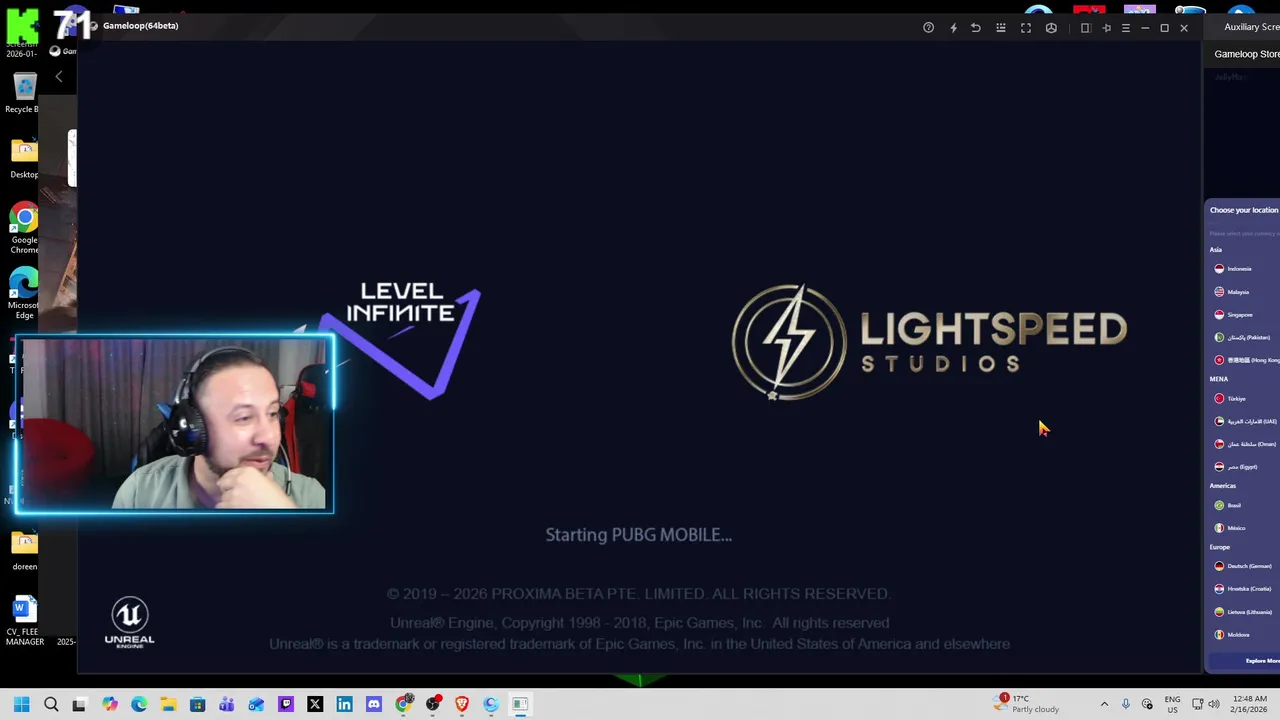Open X app from taskbar
Screen dimensions: 1280x720
click(x=315, y=704)
